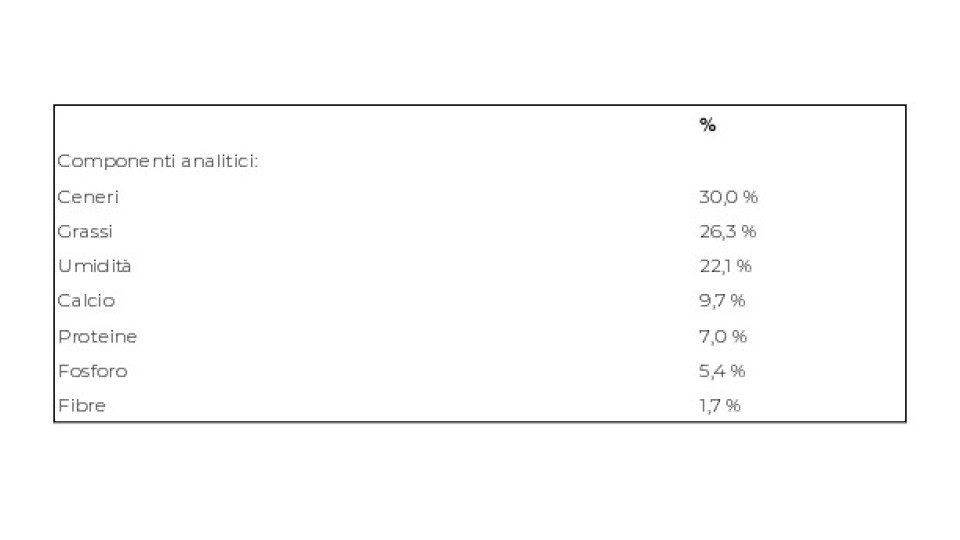The image size is (960, 540).
Task: Select the 5,4 % Fosforo value
Action: (722, 371)
